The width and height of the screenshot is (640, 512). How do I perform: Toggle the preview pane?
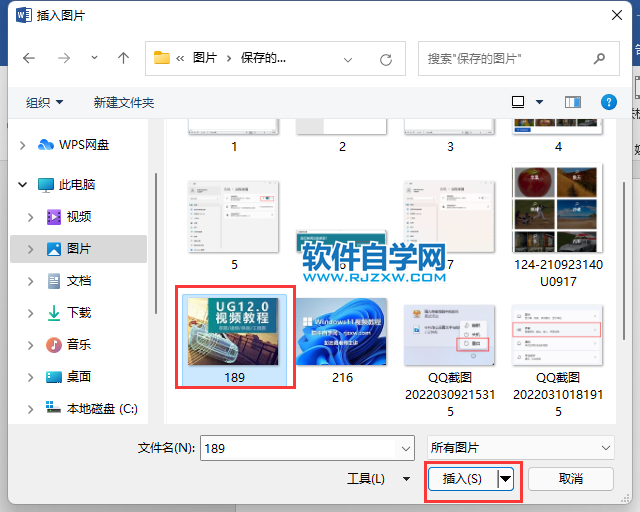(x=573, y=102)
